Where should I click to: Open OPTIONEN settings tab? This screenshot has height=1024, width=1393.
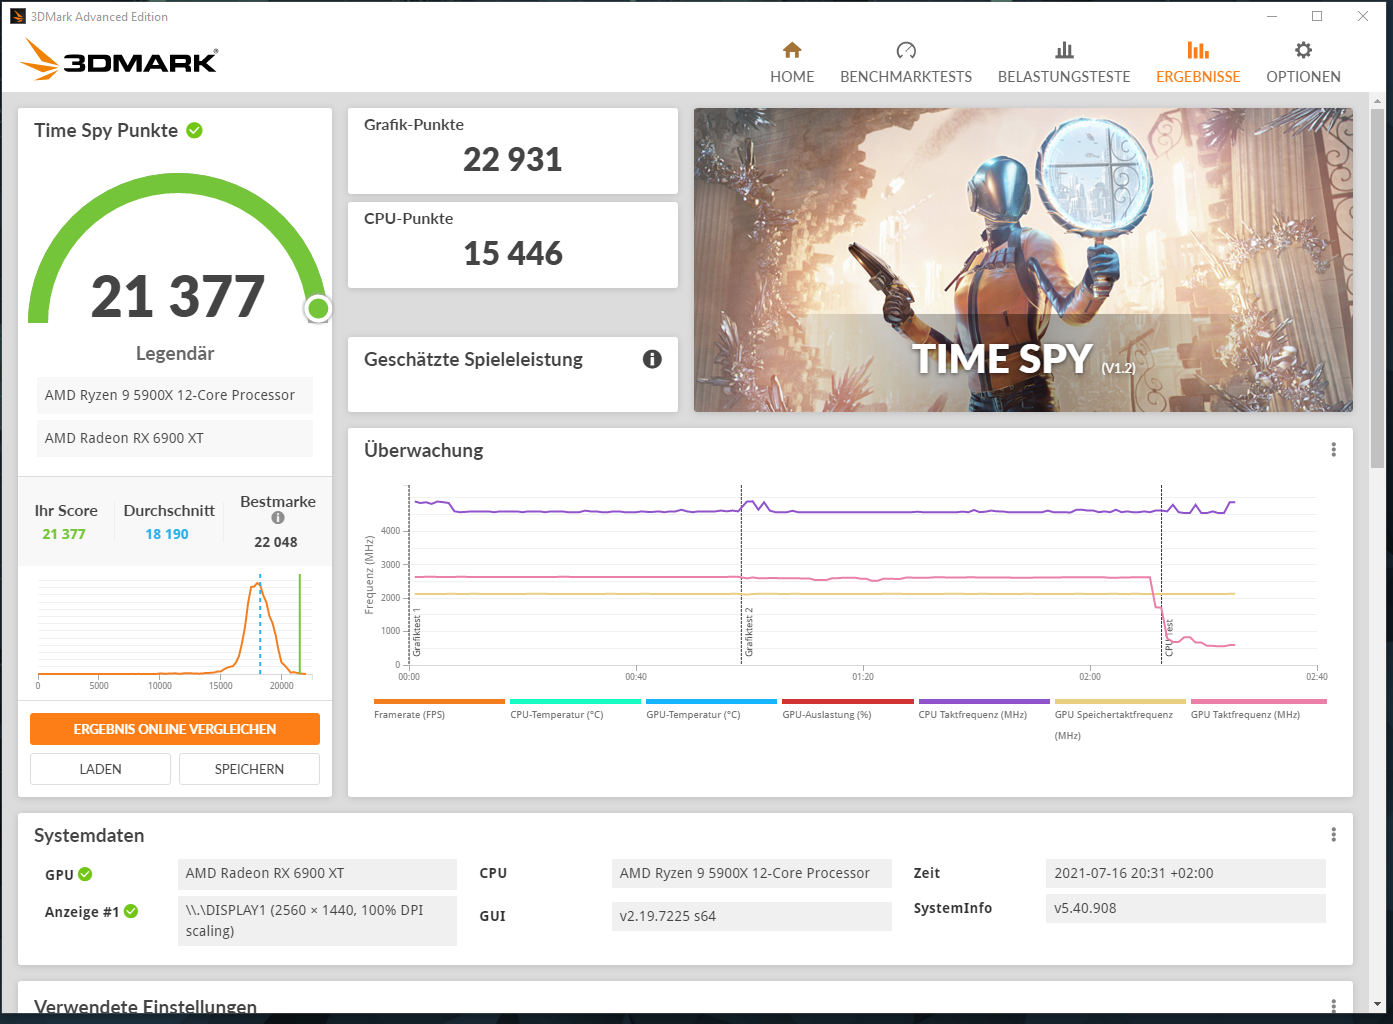pos(1303,63)
